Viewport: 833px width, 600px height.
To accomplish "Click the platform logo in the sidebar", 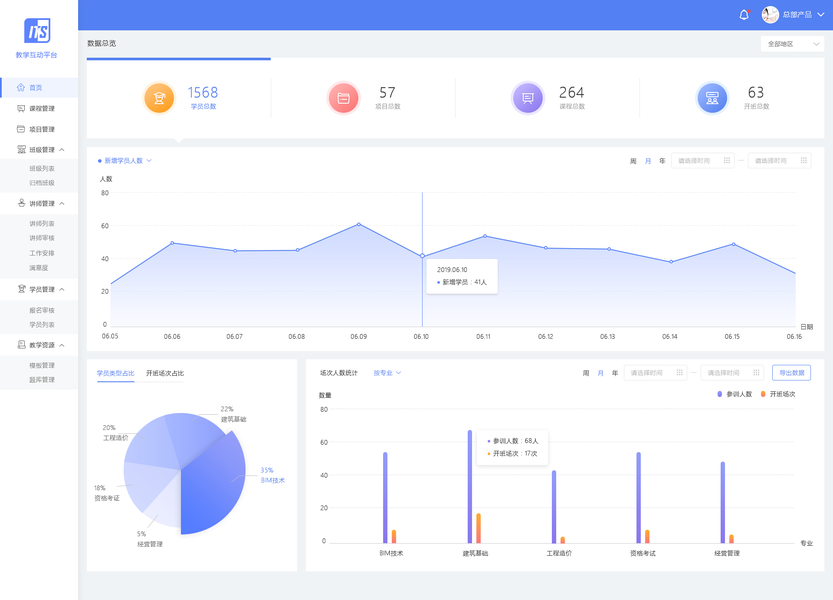I will [37, 30].
